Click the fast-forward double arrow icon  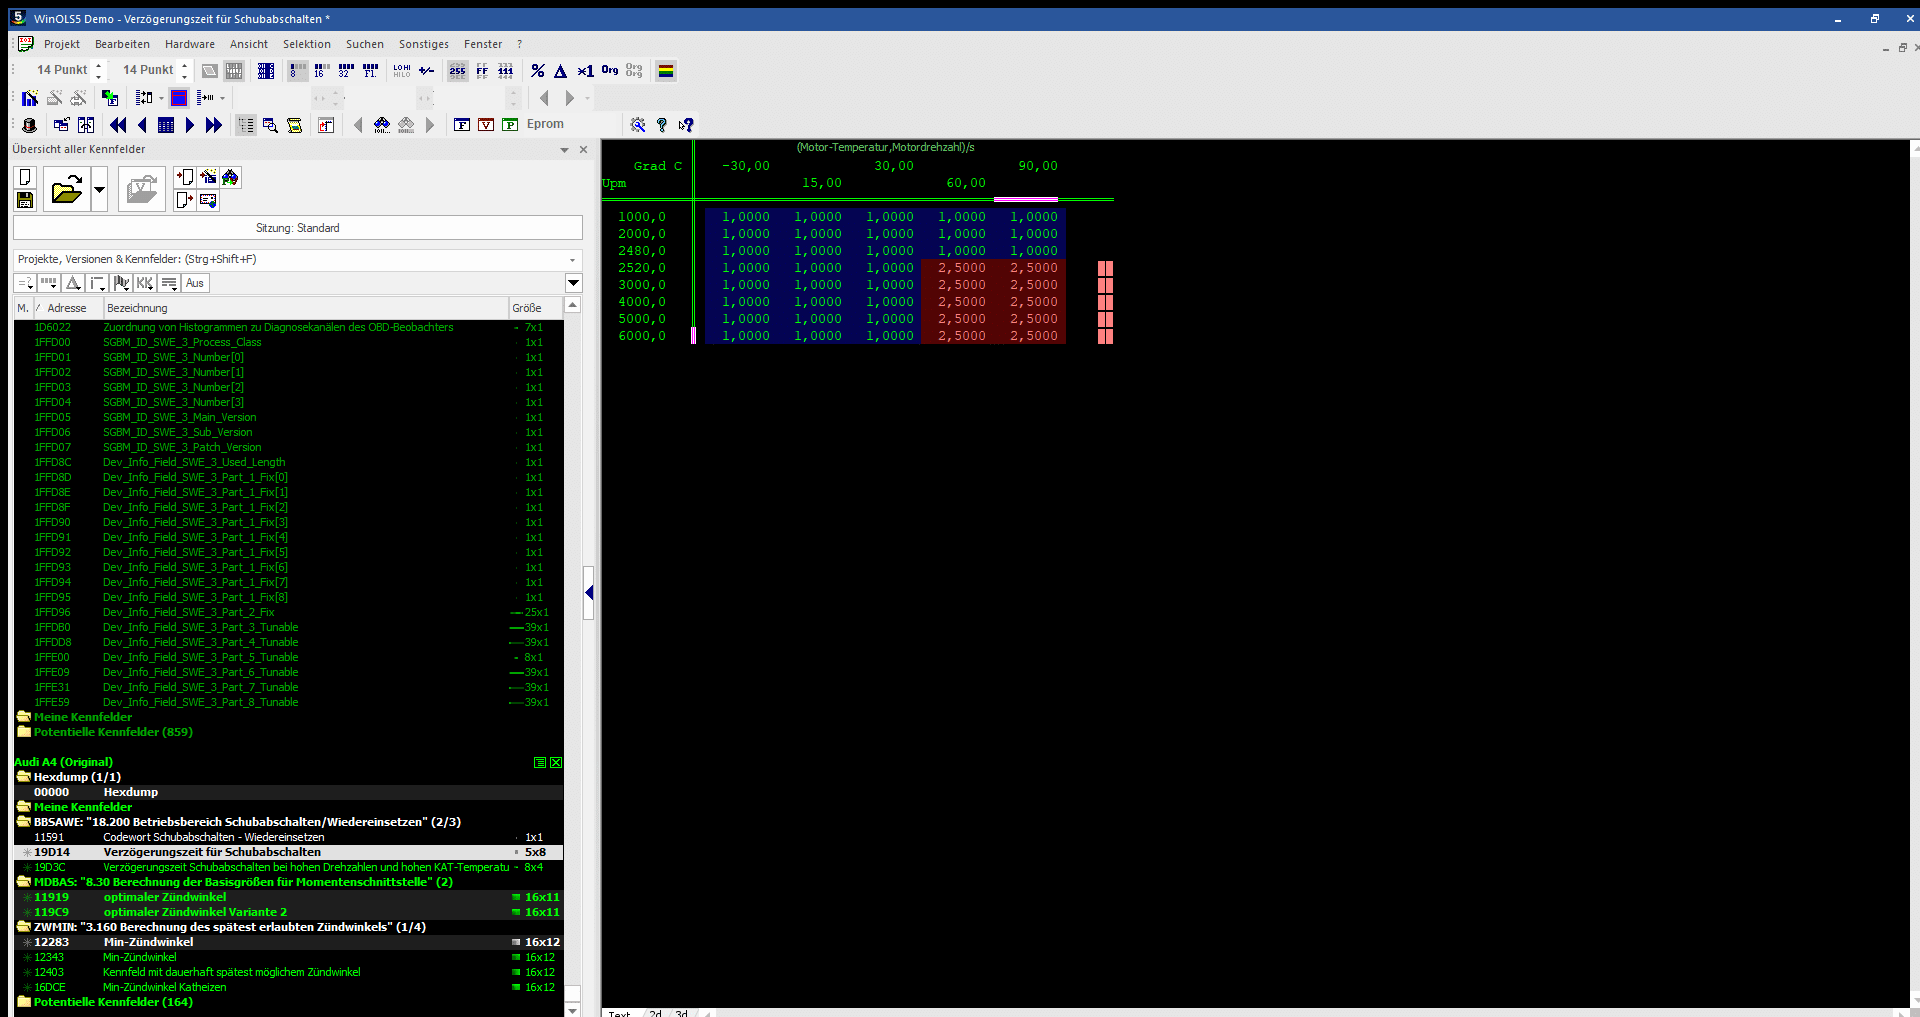click(x=214, y=125)
